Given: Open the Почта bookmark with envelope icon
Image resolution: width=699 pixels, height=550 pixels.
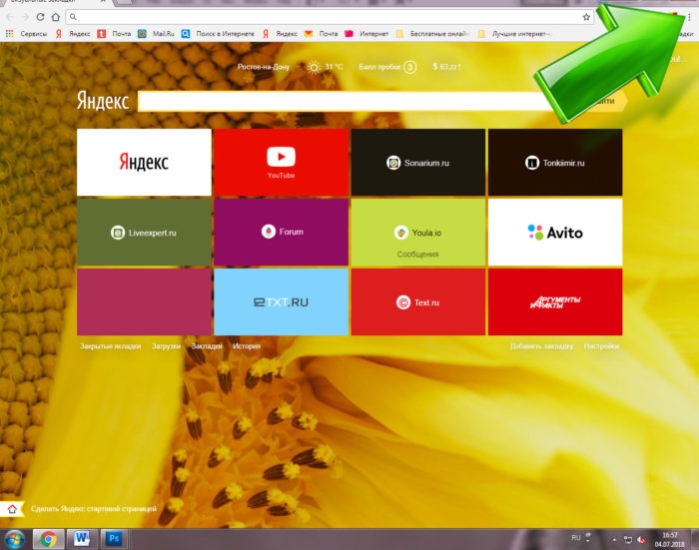Looking at the screenshot, I should pyautogui.click(x=321, y=33).
